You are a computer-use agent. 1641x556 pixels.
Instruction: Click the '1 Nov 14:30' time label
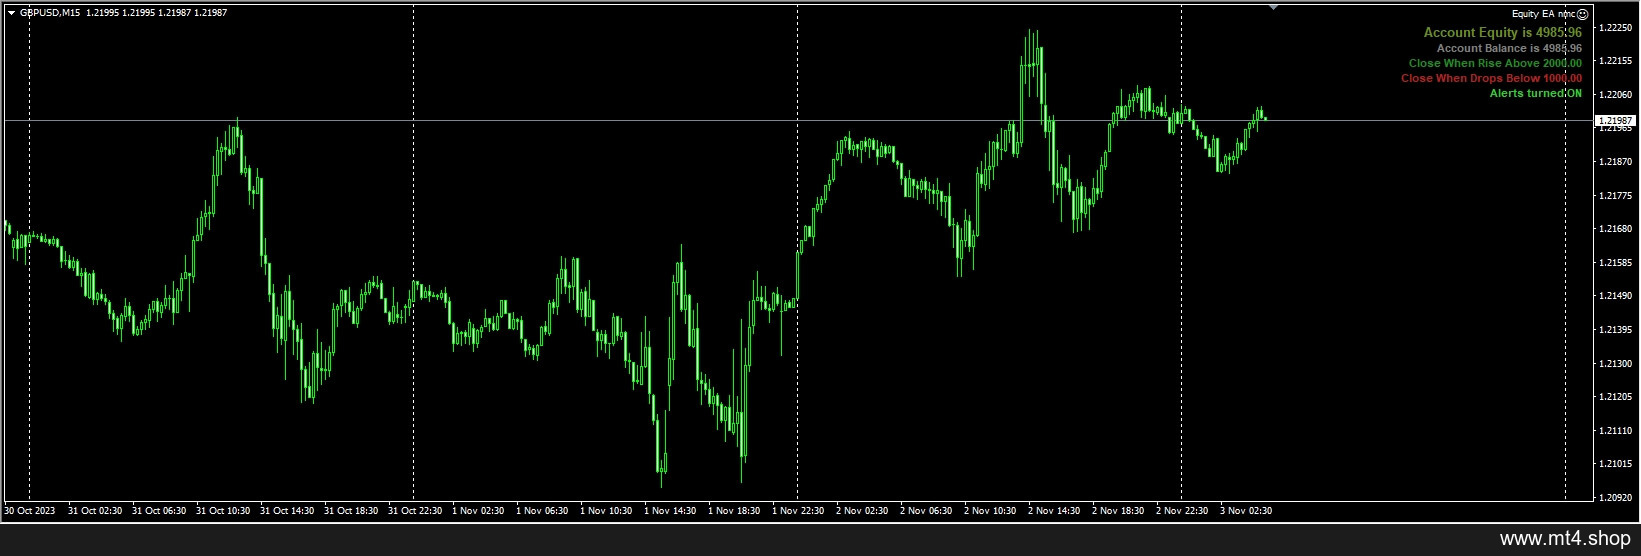[670, 511]
